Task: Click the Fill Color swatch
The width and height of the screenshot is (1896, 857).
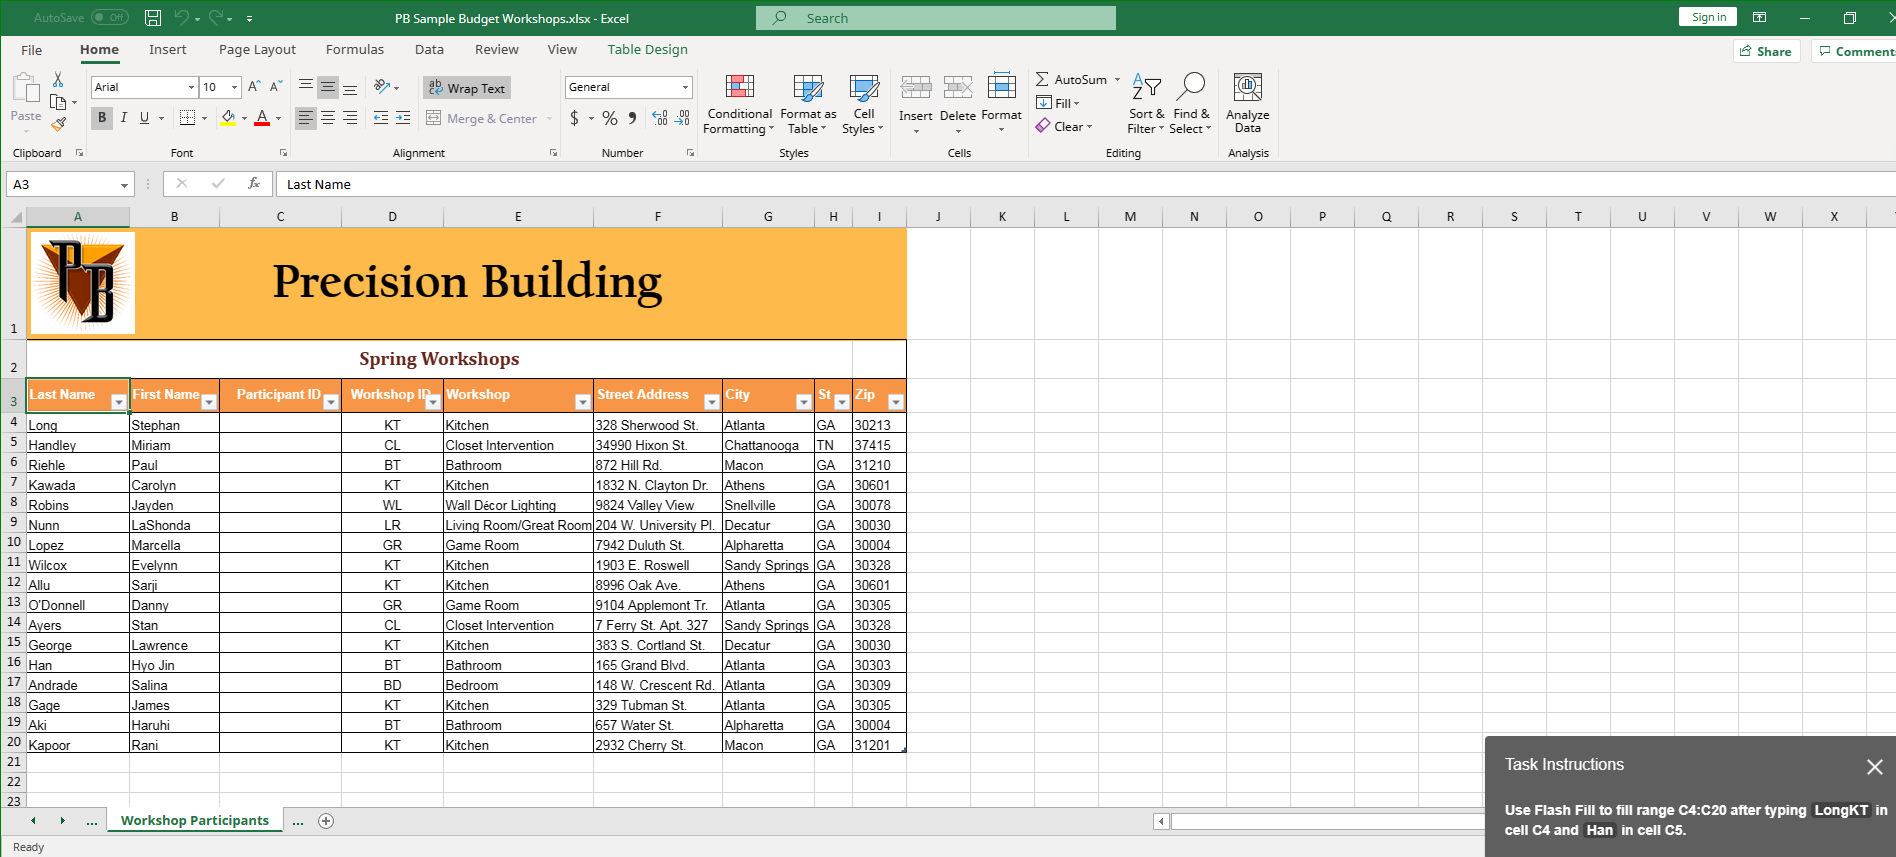Action: point(228,118)
